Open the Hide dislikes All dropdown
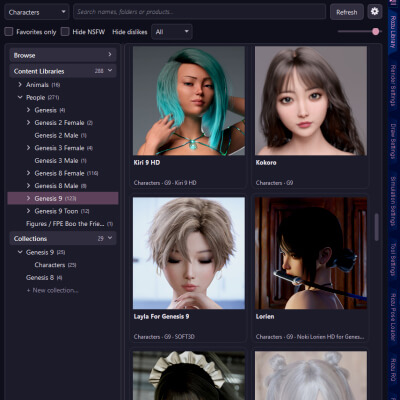The image size is (400, 400). pyautogui.click(x=172, y=32)
